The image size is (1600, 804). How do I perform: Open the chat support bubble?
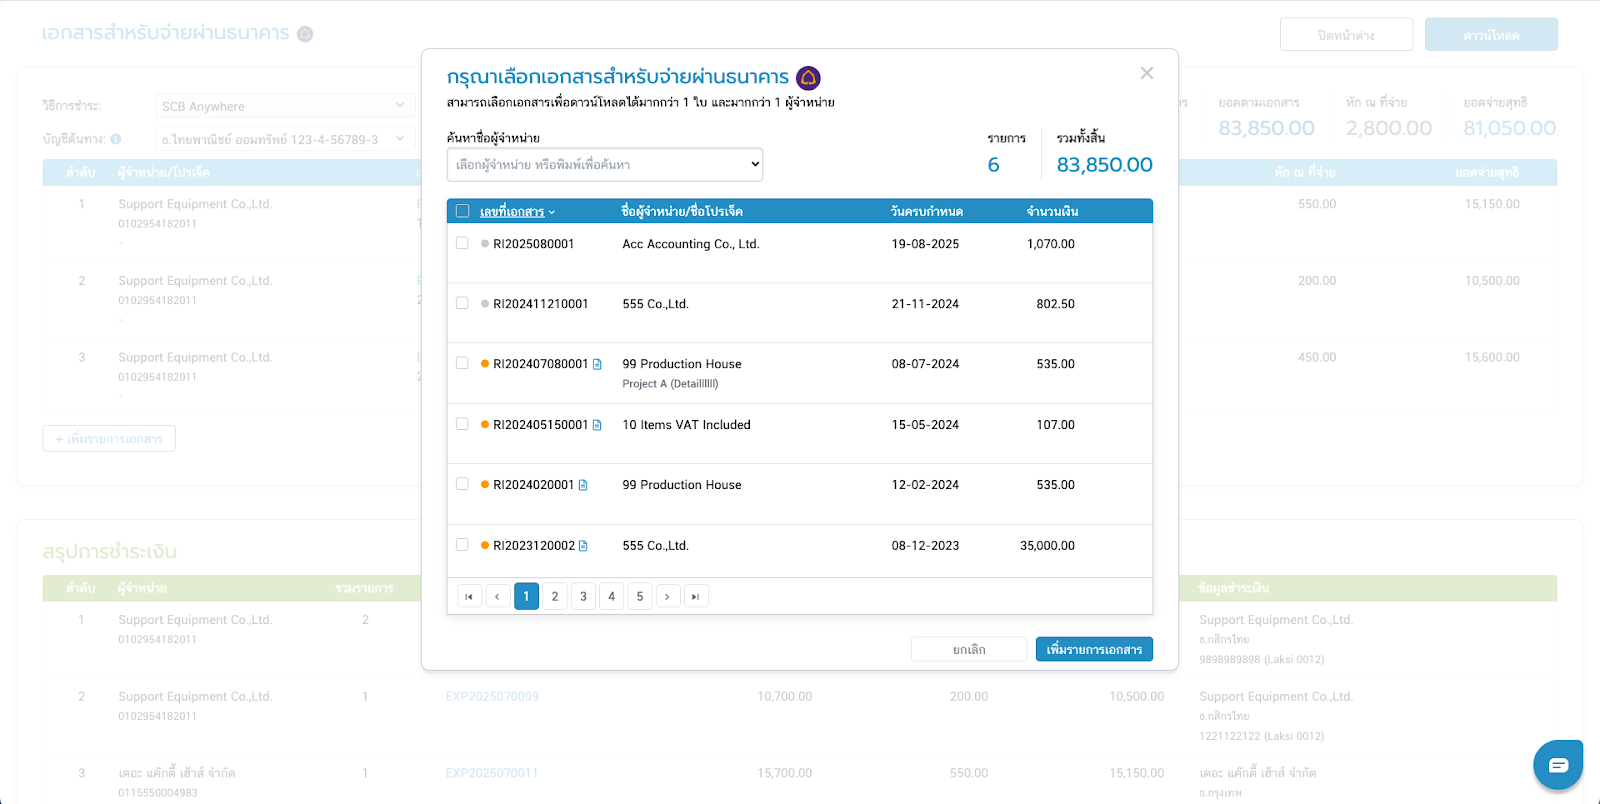coord(1557,765)
